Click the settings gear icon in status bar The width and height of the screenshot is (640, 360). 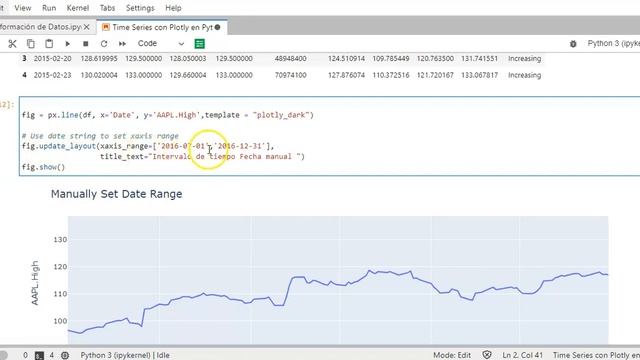click(65, 356)
